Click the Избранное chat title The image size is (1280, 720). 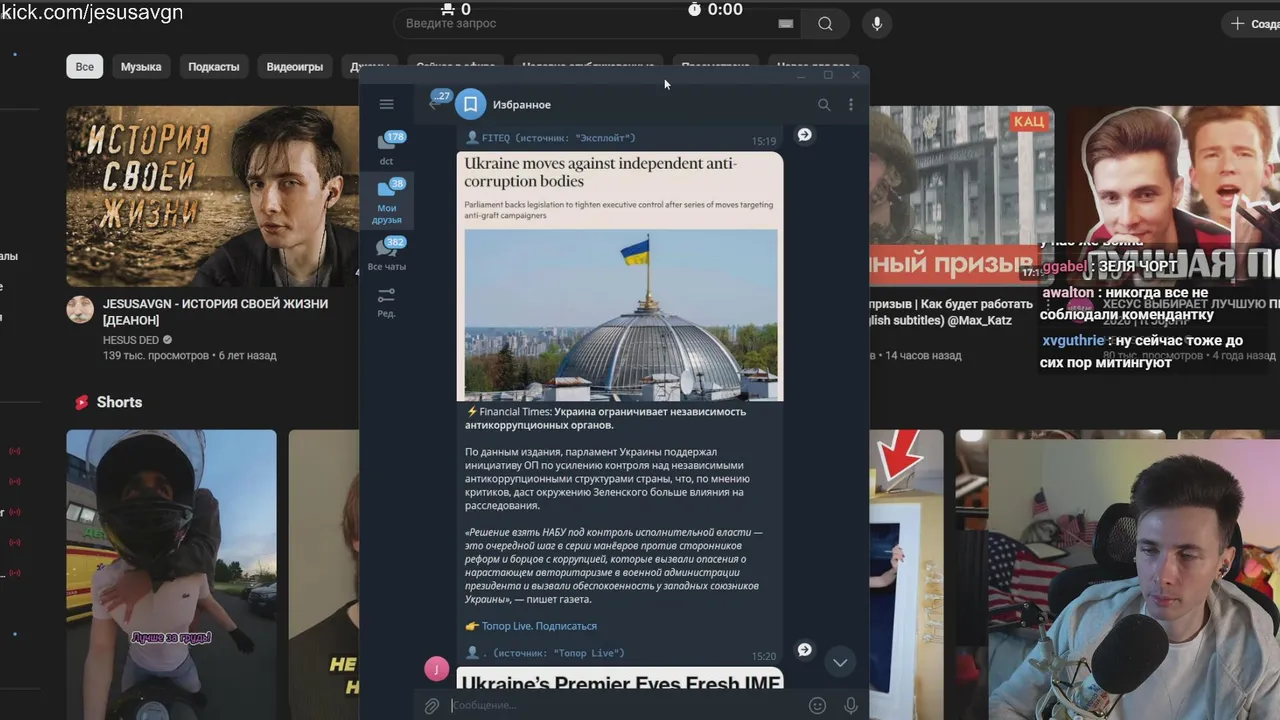tap(521, 104)
